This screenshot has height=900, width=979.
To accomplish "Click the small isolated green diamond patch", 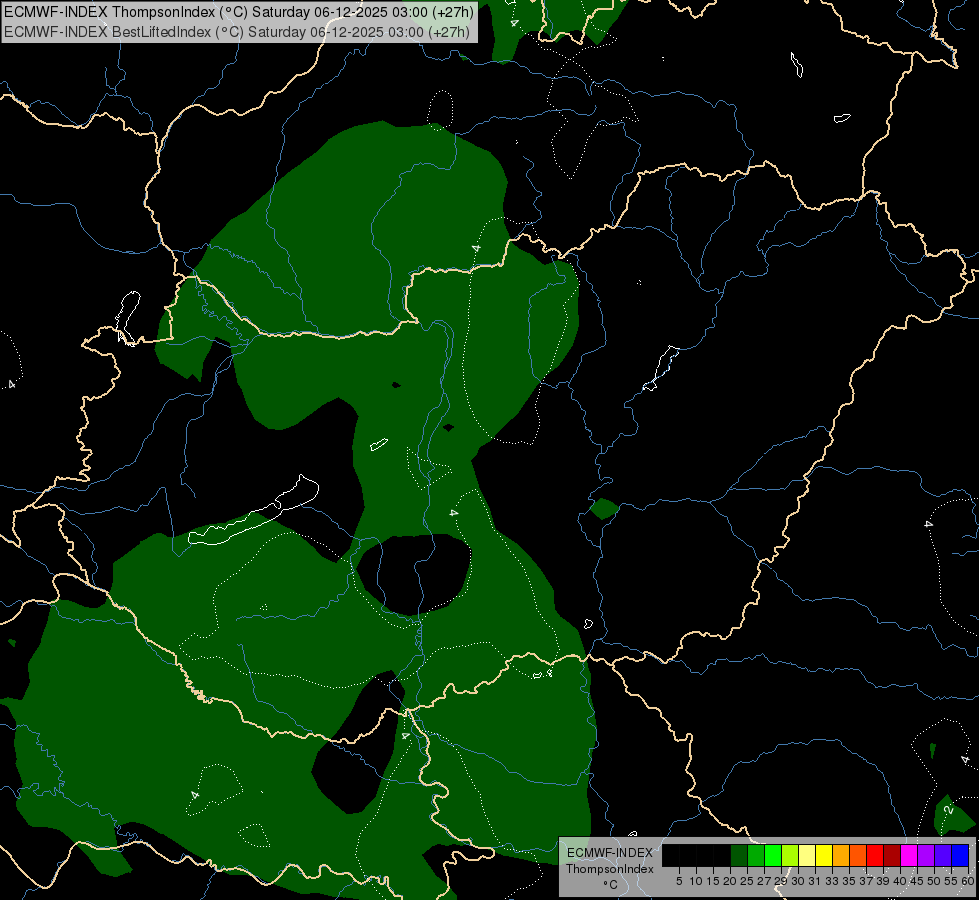I will pyautogui.click(x=604, y=508).
